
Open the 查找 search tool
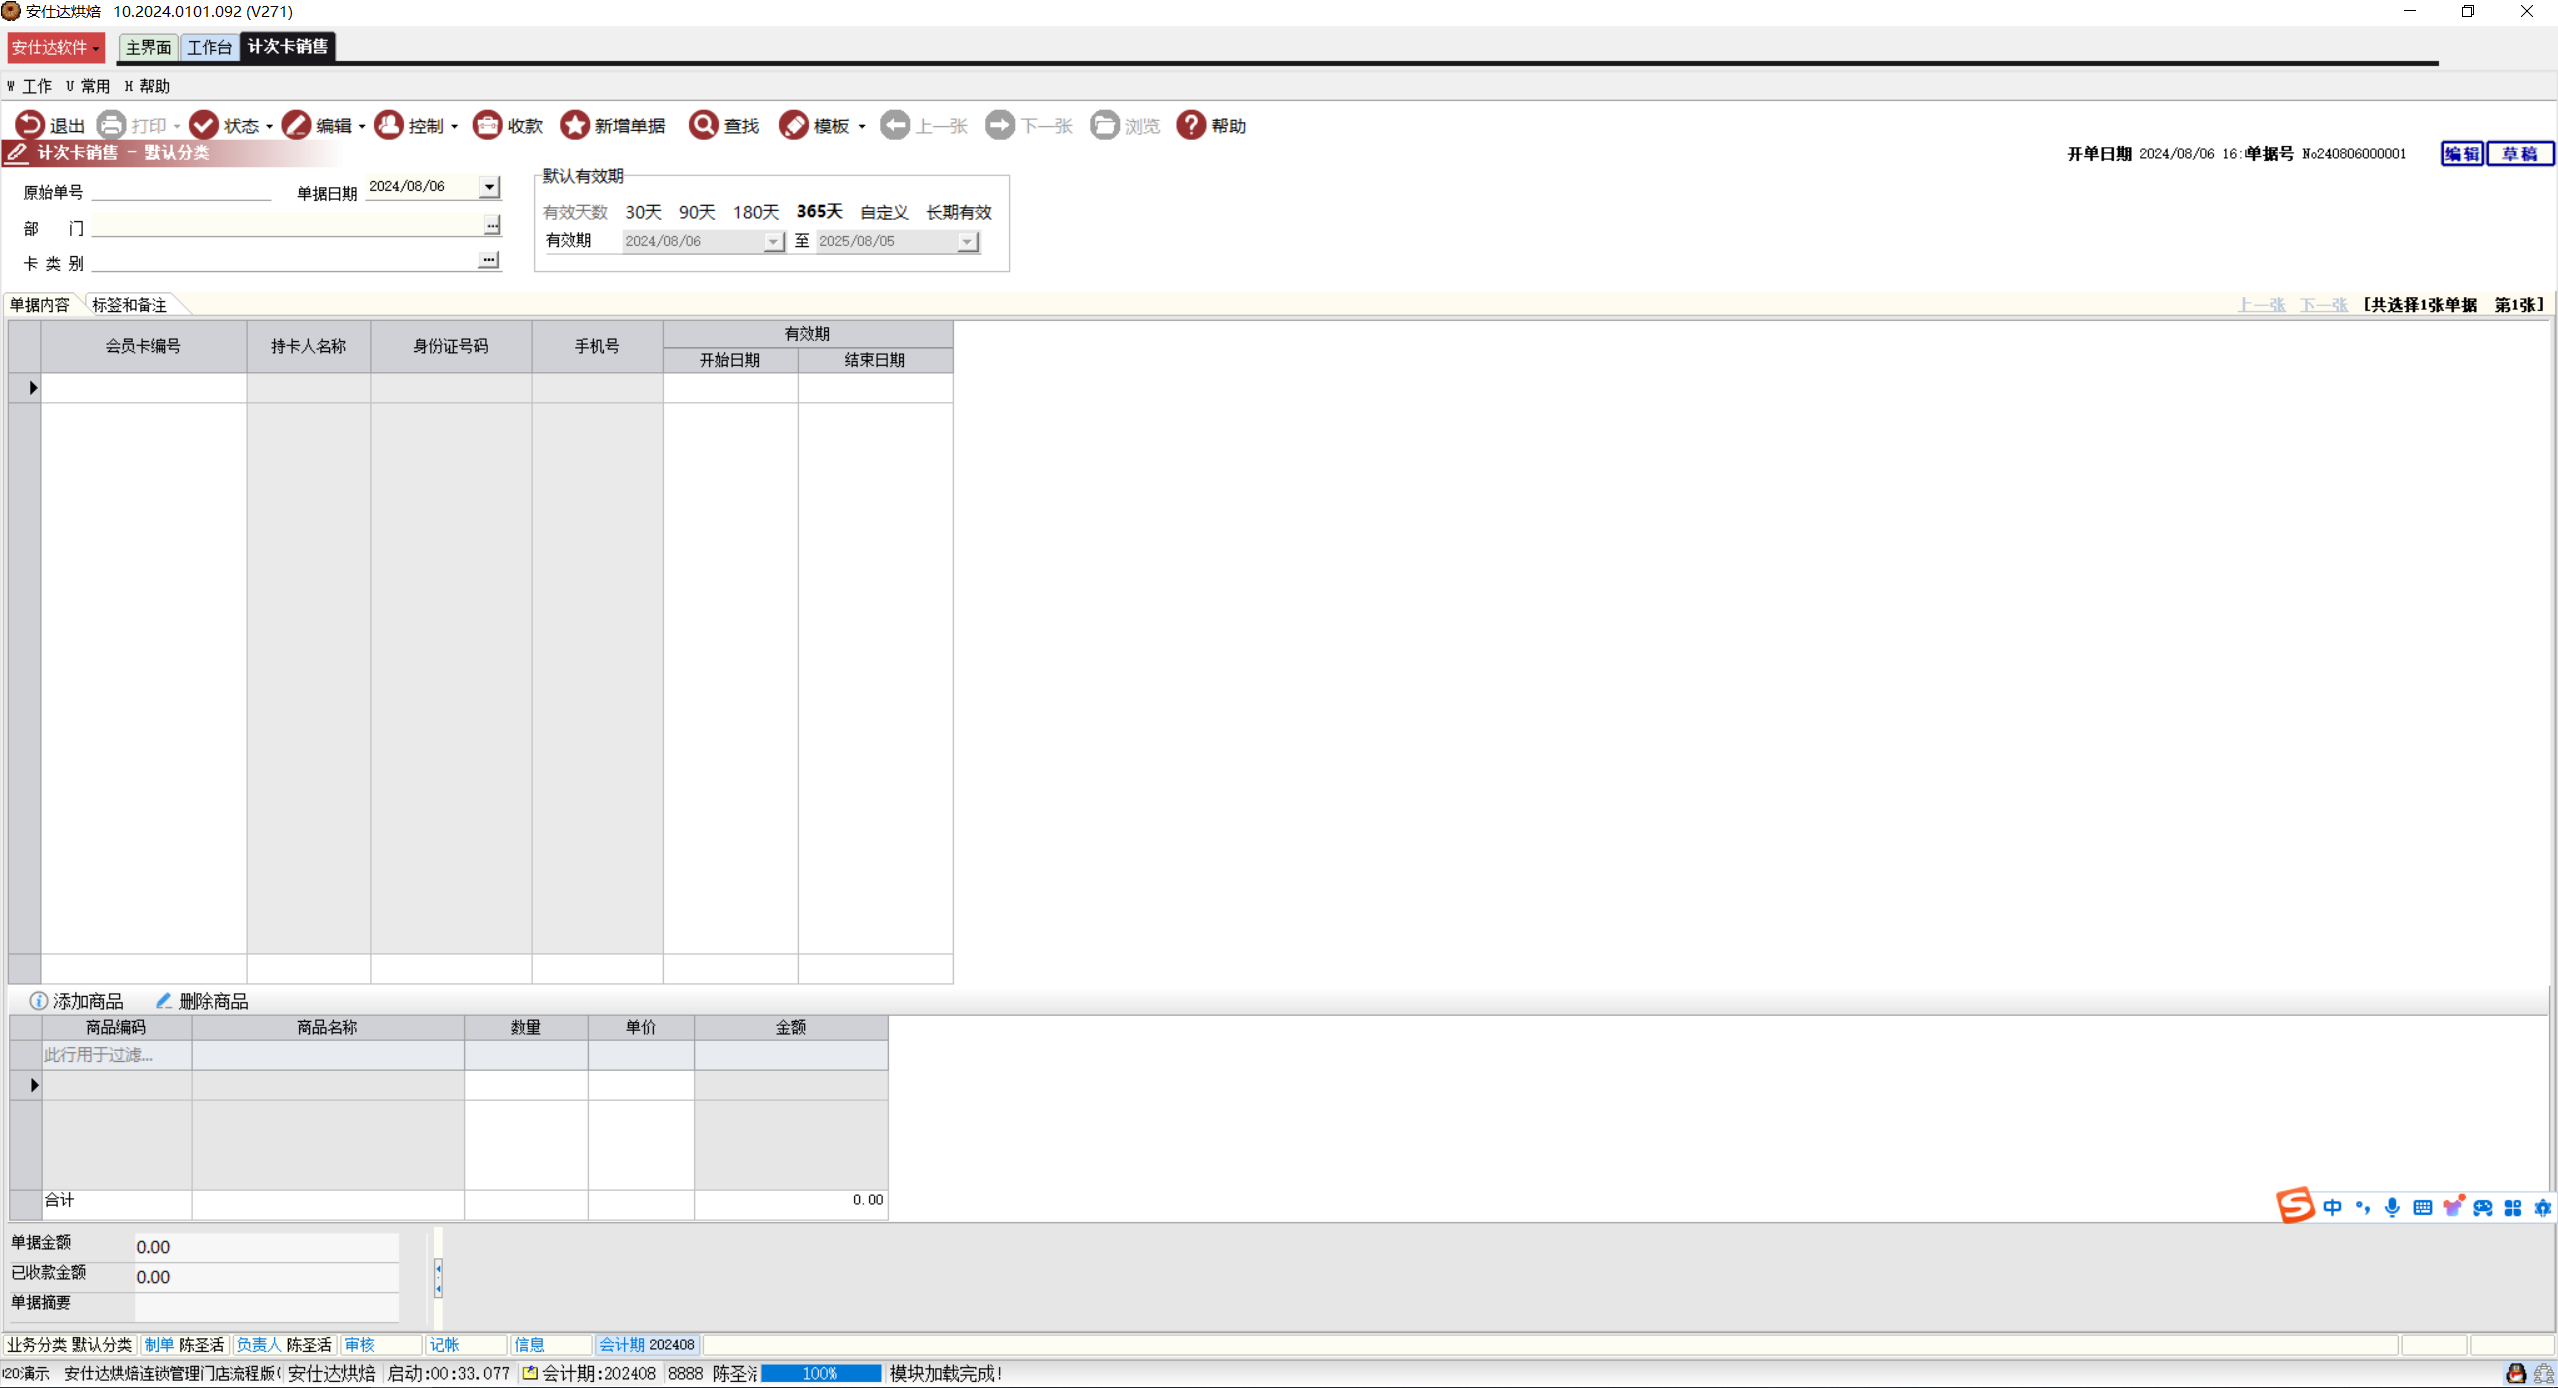(704, 125)
